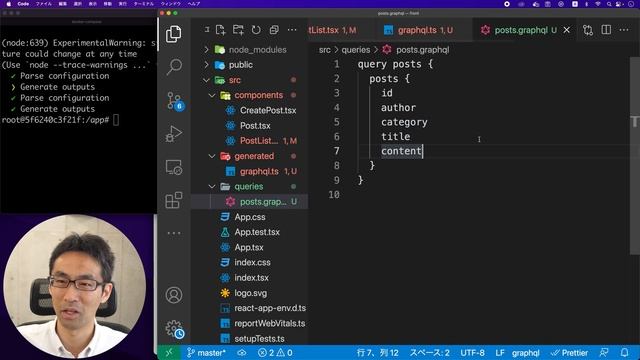Change language mode graphql in status bar
Viewport: 640px width, 360px height.
tap(526, 353)
